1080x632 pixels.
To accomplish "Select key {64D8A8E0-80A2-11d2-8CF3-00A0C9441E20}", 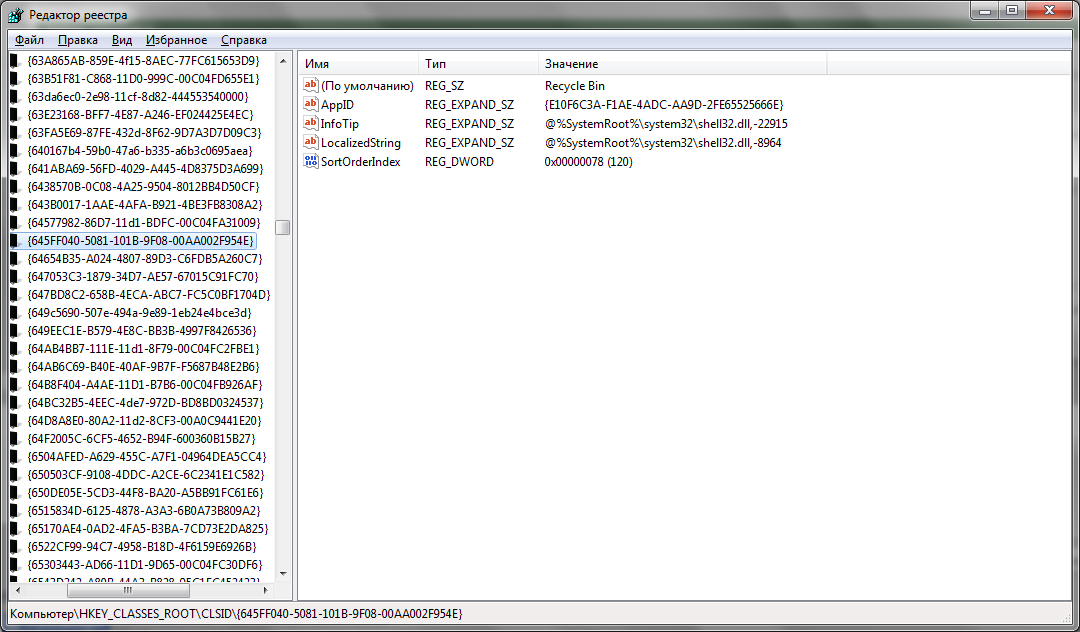I will pyautogui.click(x=145, y=421).
